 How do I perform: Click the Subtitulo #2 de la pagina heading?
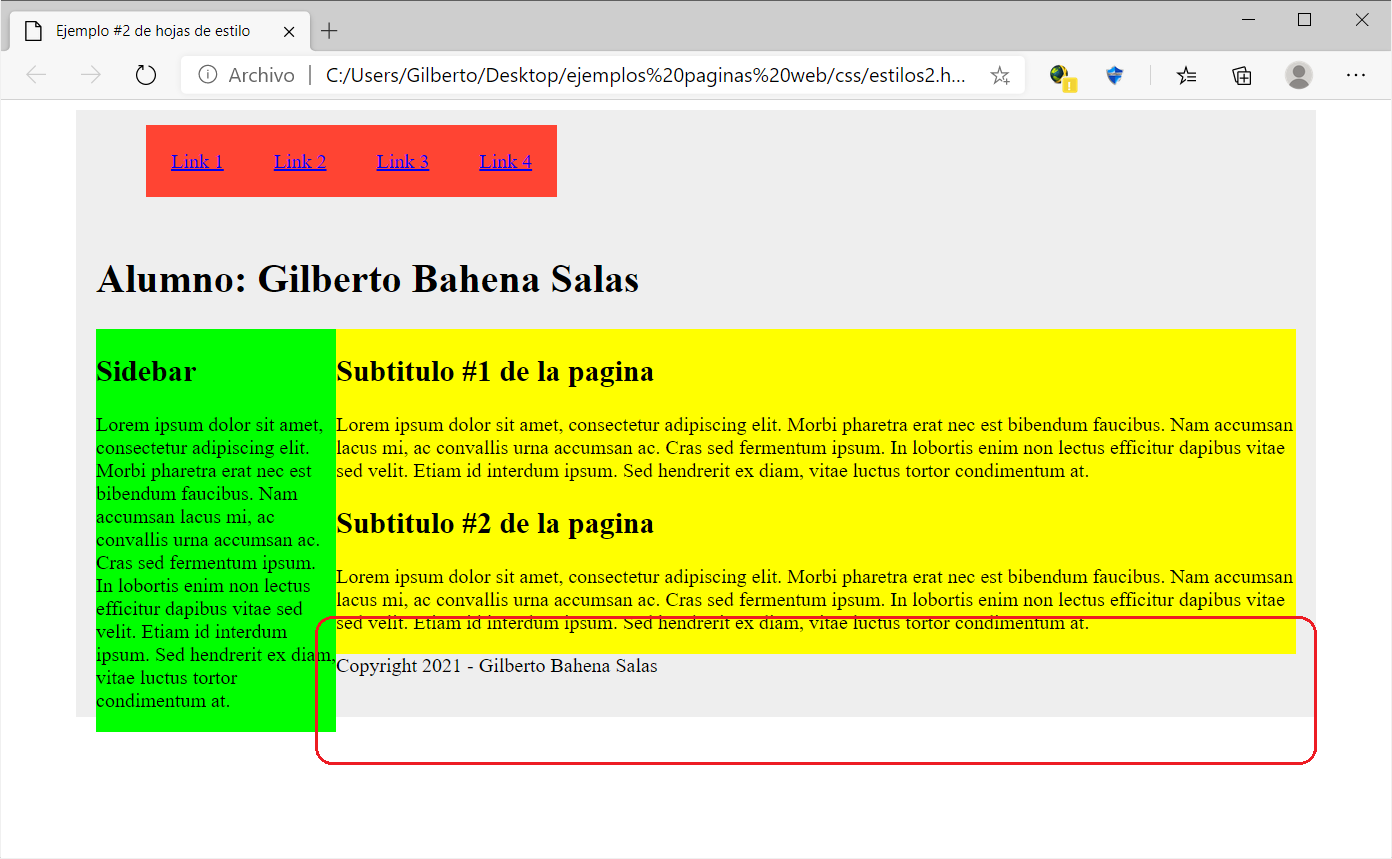tap(495, 523)
